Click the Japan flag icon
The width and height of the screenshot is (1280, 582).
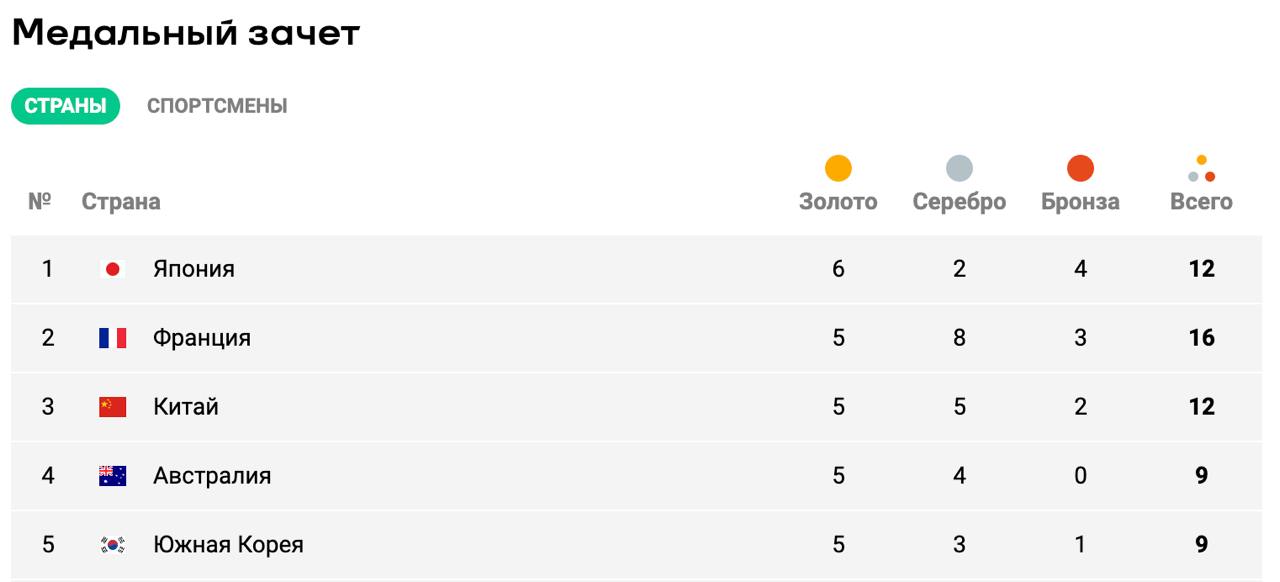[x=112, y=269]
